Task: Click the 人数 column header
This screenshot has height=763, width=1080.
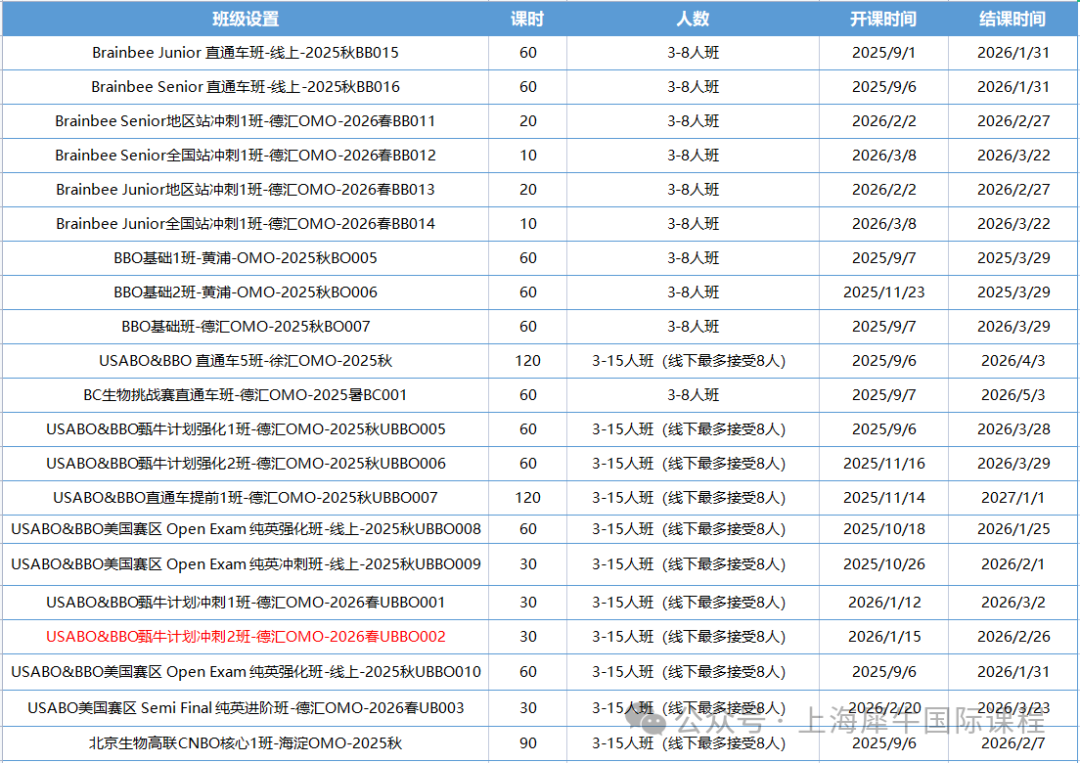Action: 693,19
